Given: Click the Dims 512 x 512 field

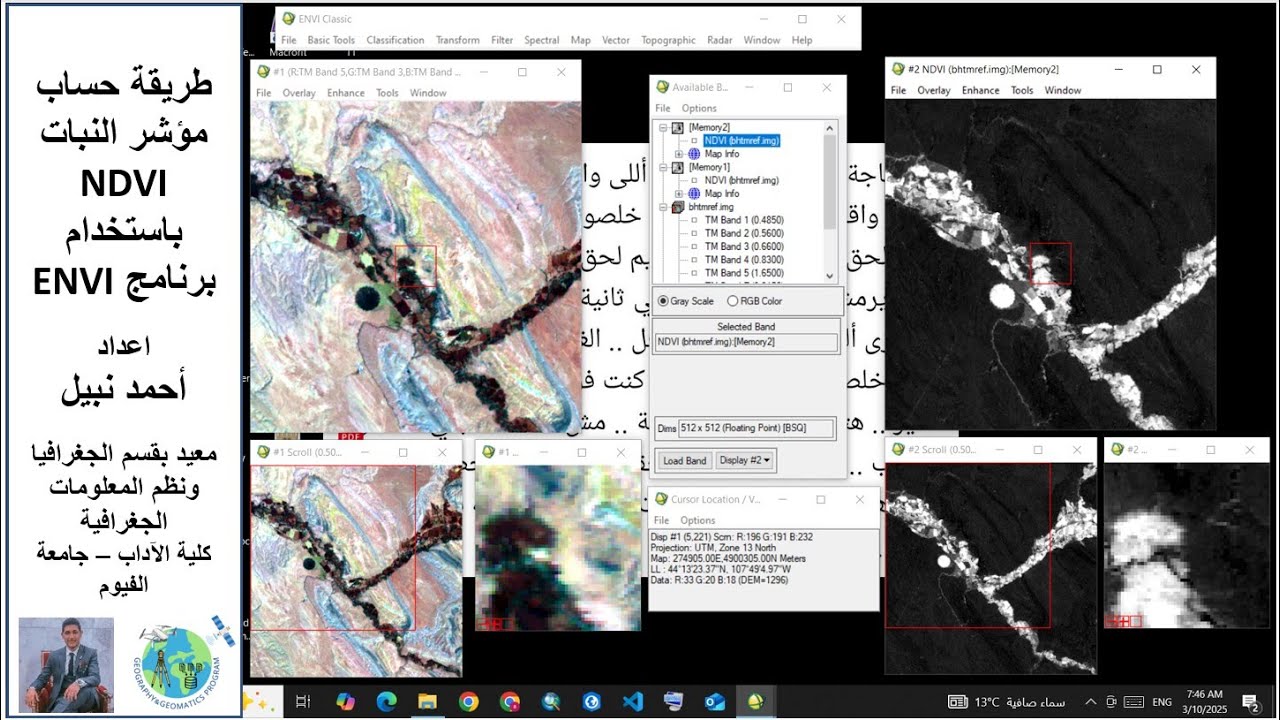Looking at the screenshot, I should (756, 428).
